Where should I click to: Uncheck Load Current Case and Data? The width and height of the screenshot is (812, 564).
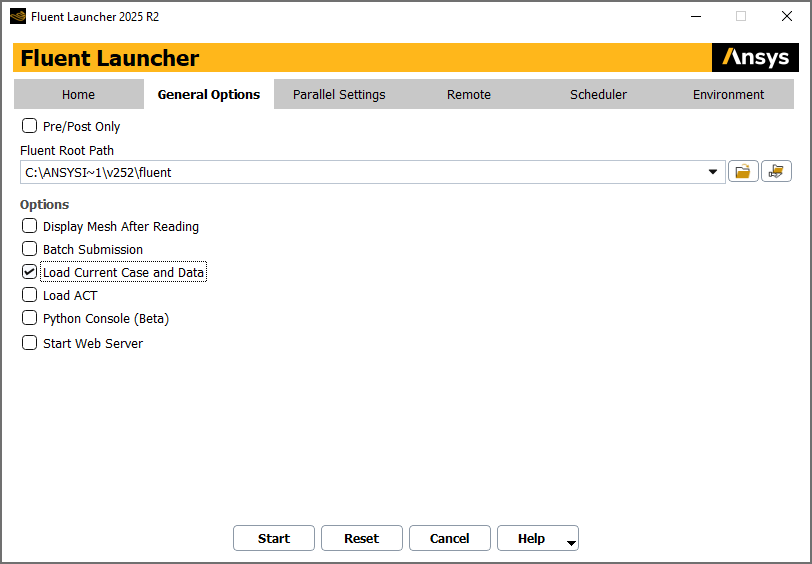coord(30,272)
